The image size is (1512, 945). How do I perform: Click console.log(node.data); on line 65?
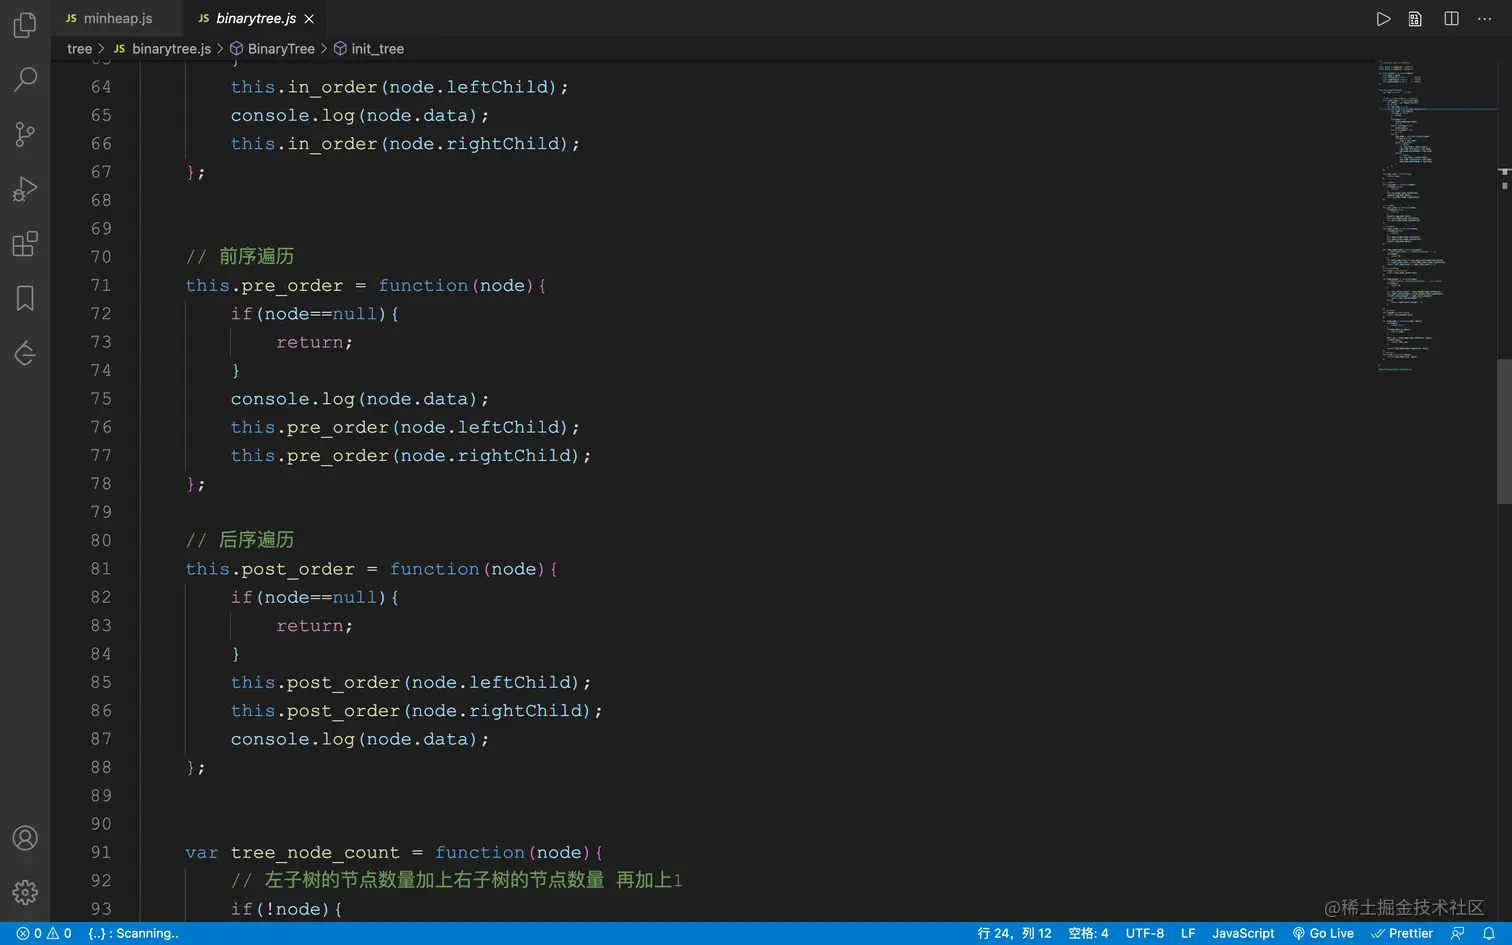point(360,115)
